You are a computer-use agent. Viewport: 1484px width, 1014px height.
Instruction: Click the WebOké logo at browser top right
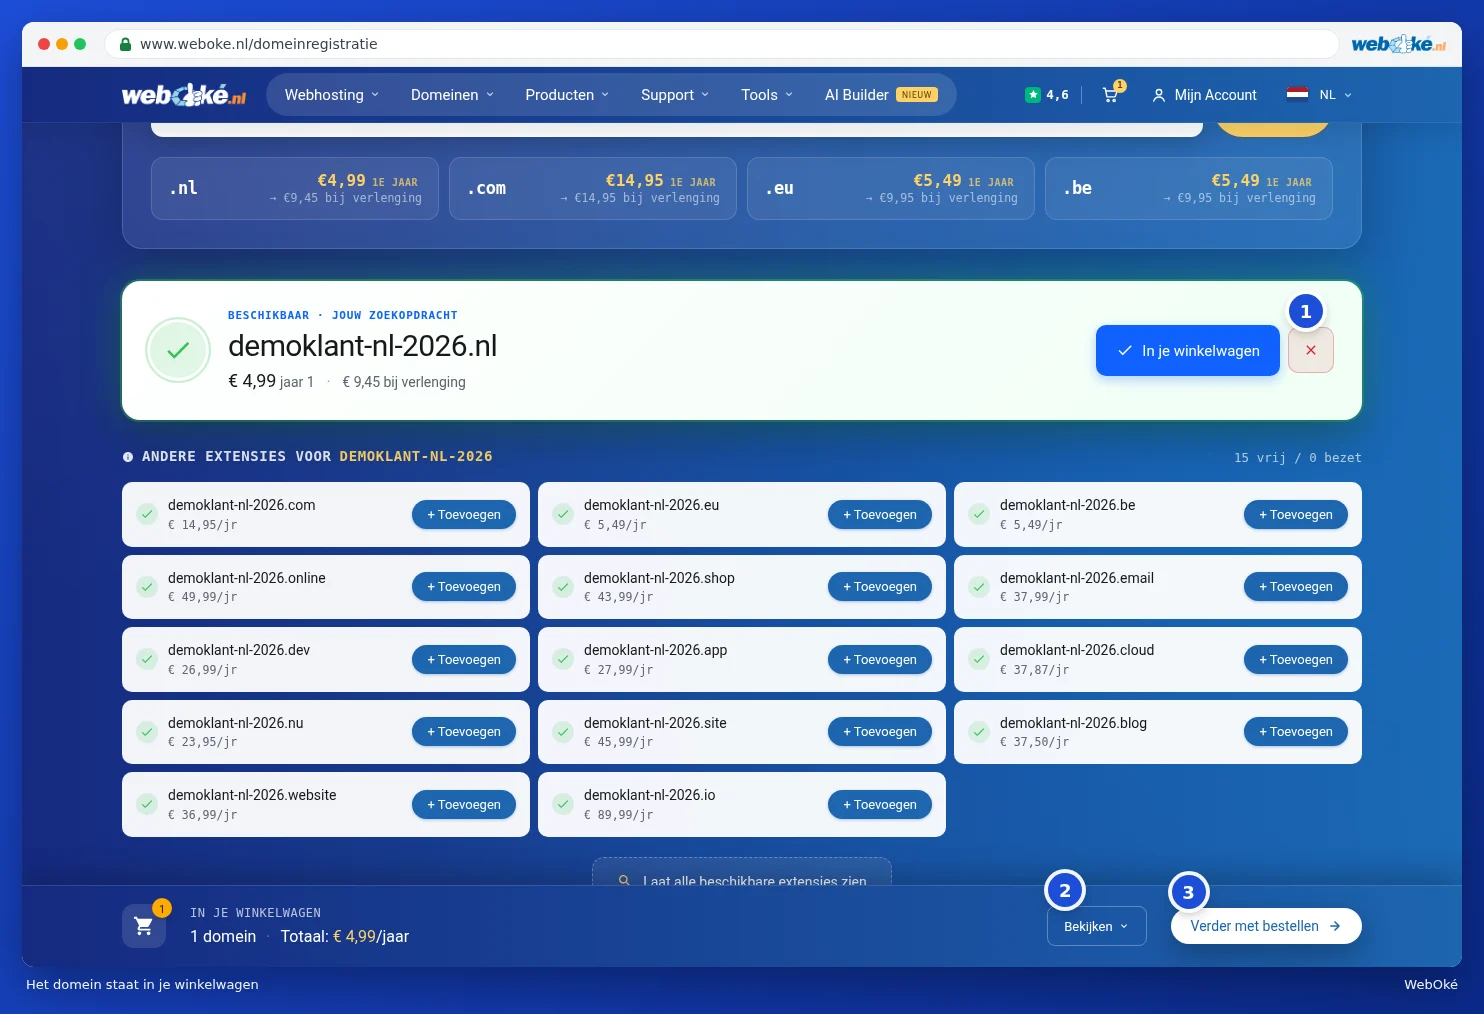click(1398, 44)
